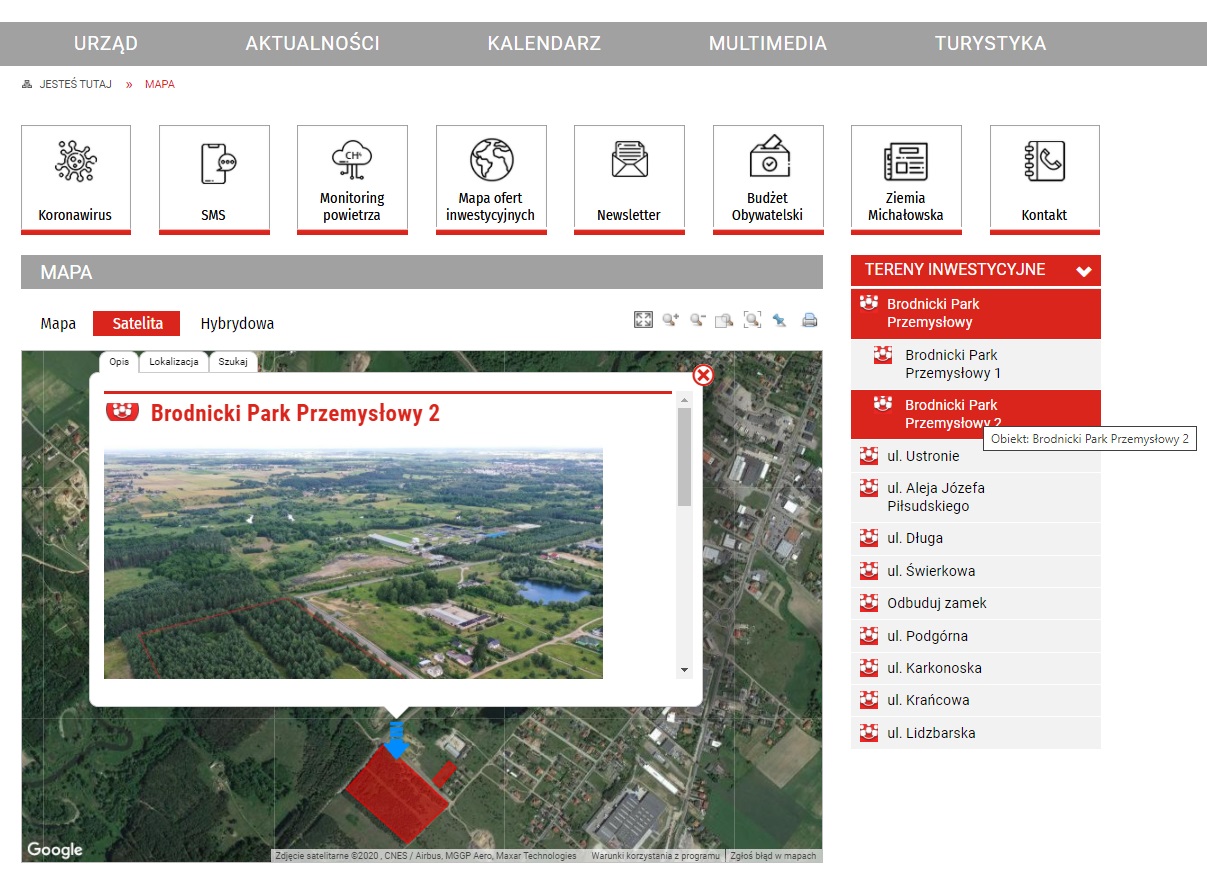Viewport: 1207px width, 889px height.
Task: Switch map to fullscreen mode
Action: [643, 319]
